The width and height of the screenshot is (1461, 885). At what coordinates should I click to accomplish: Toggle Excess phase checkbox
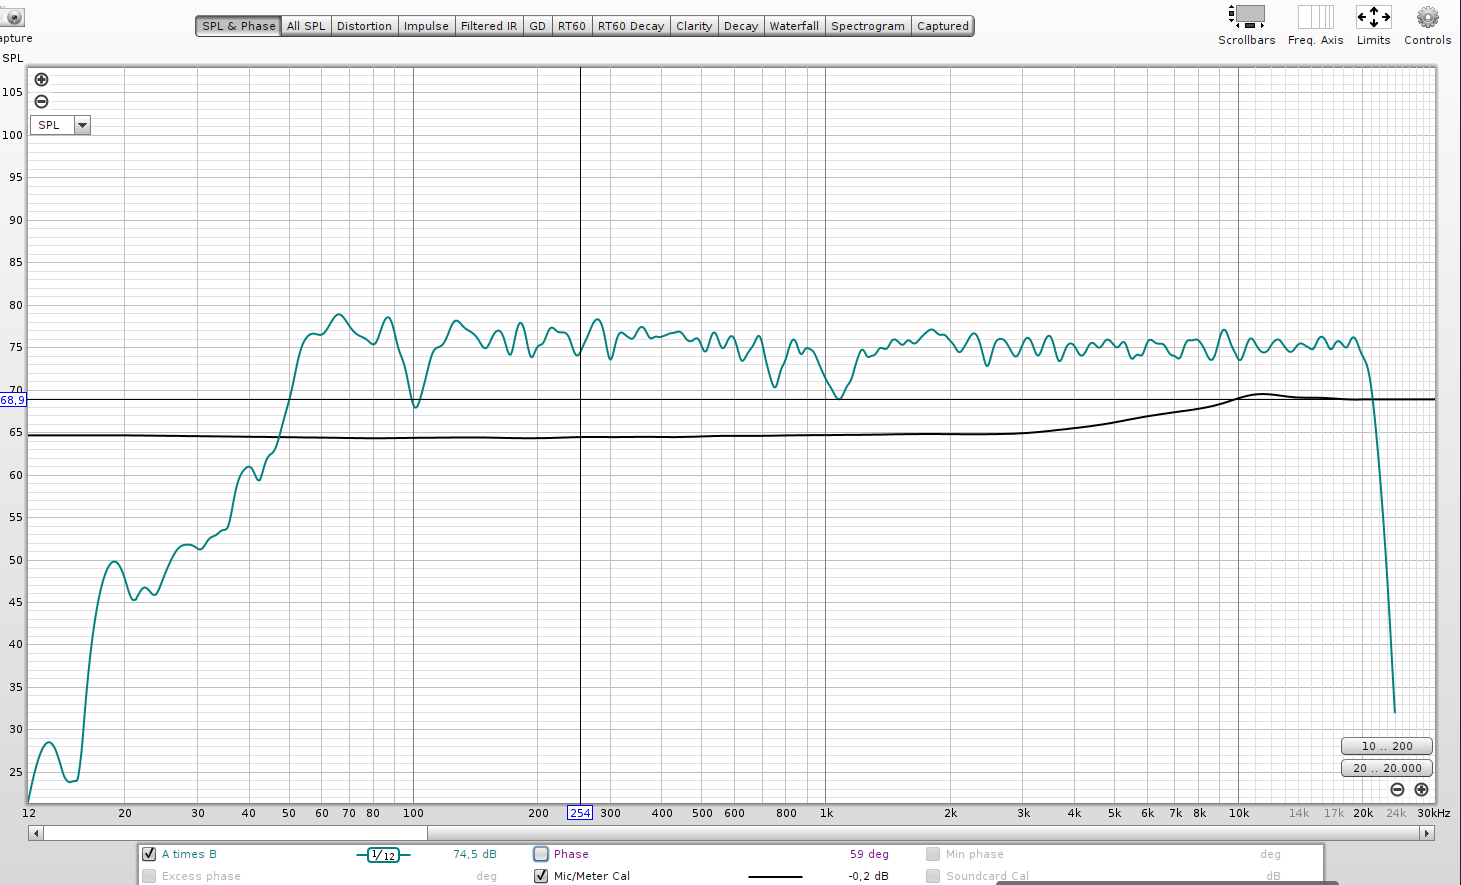coord(149,876)
